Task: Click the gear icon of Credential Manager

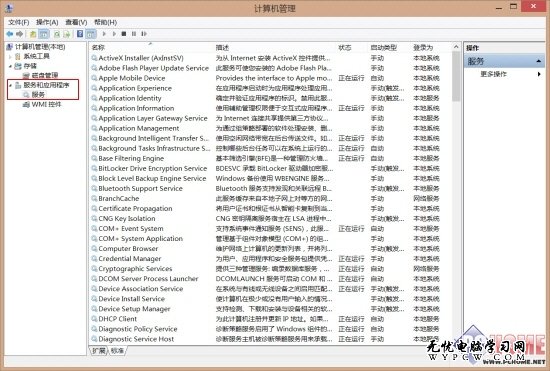Action: click(x=94, y=259)
